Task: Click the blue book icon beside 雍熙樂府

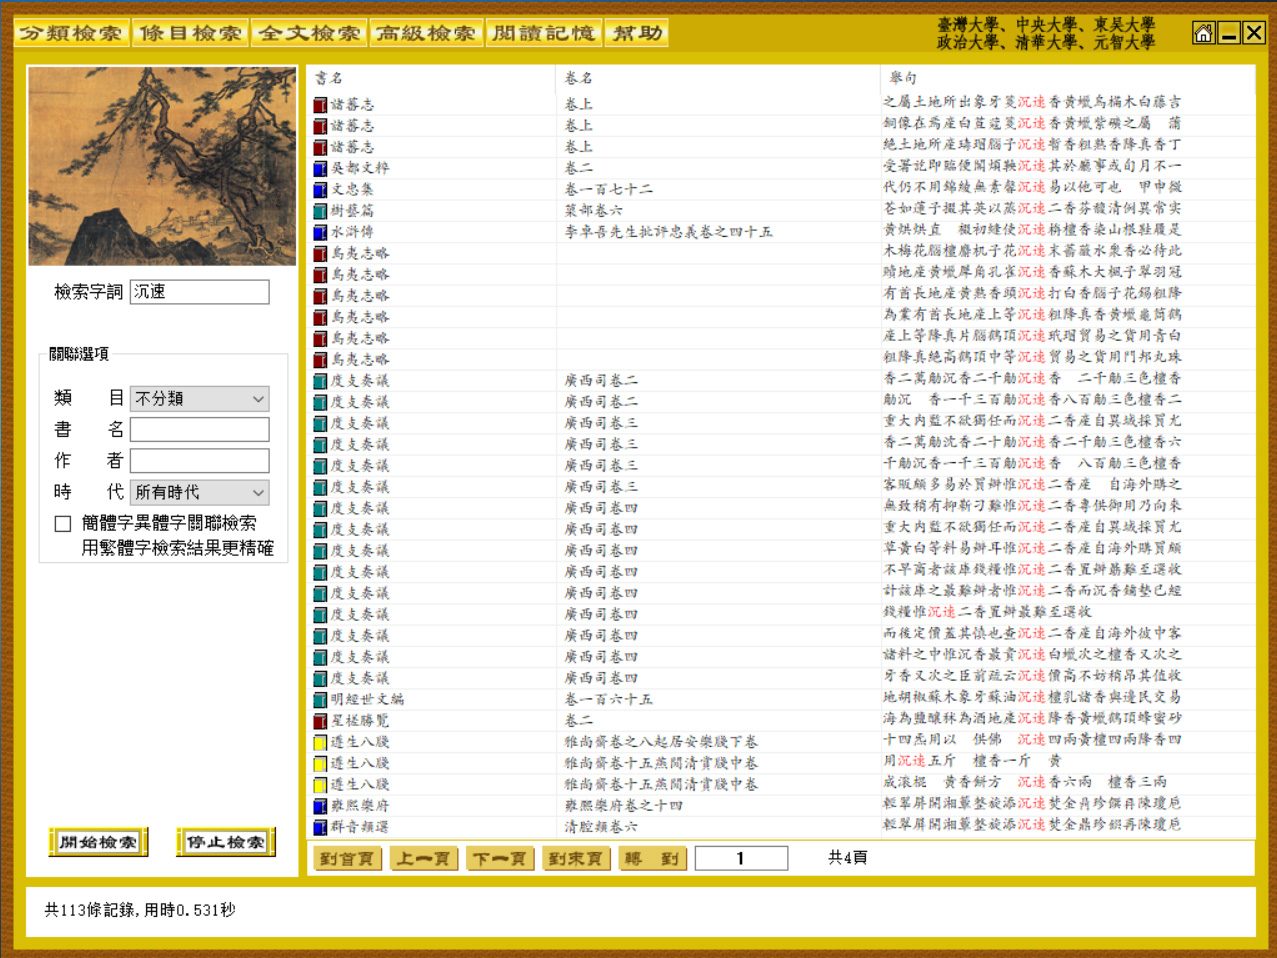Action: [x=320, y=806]
